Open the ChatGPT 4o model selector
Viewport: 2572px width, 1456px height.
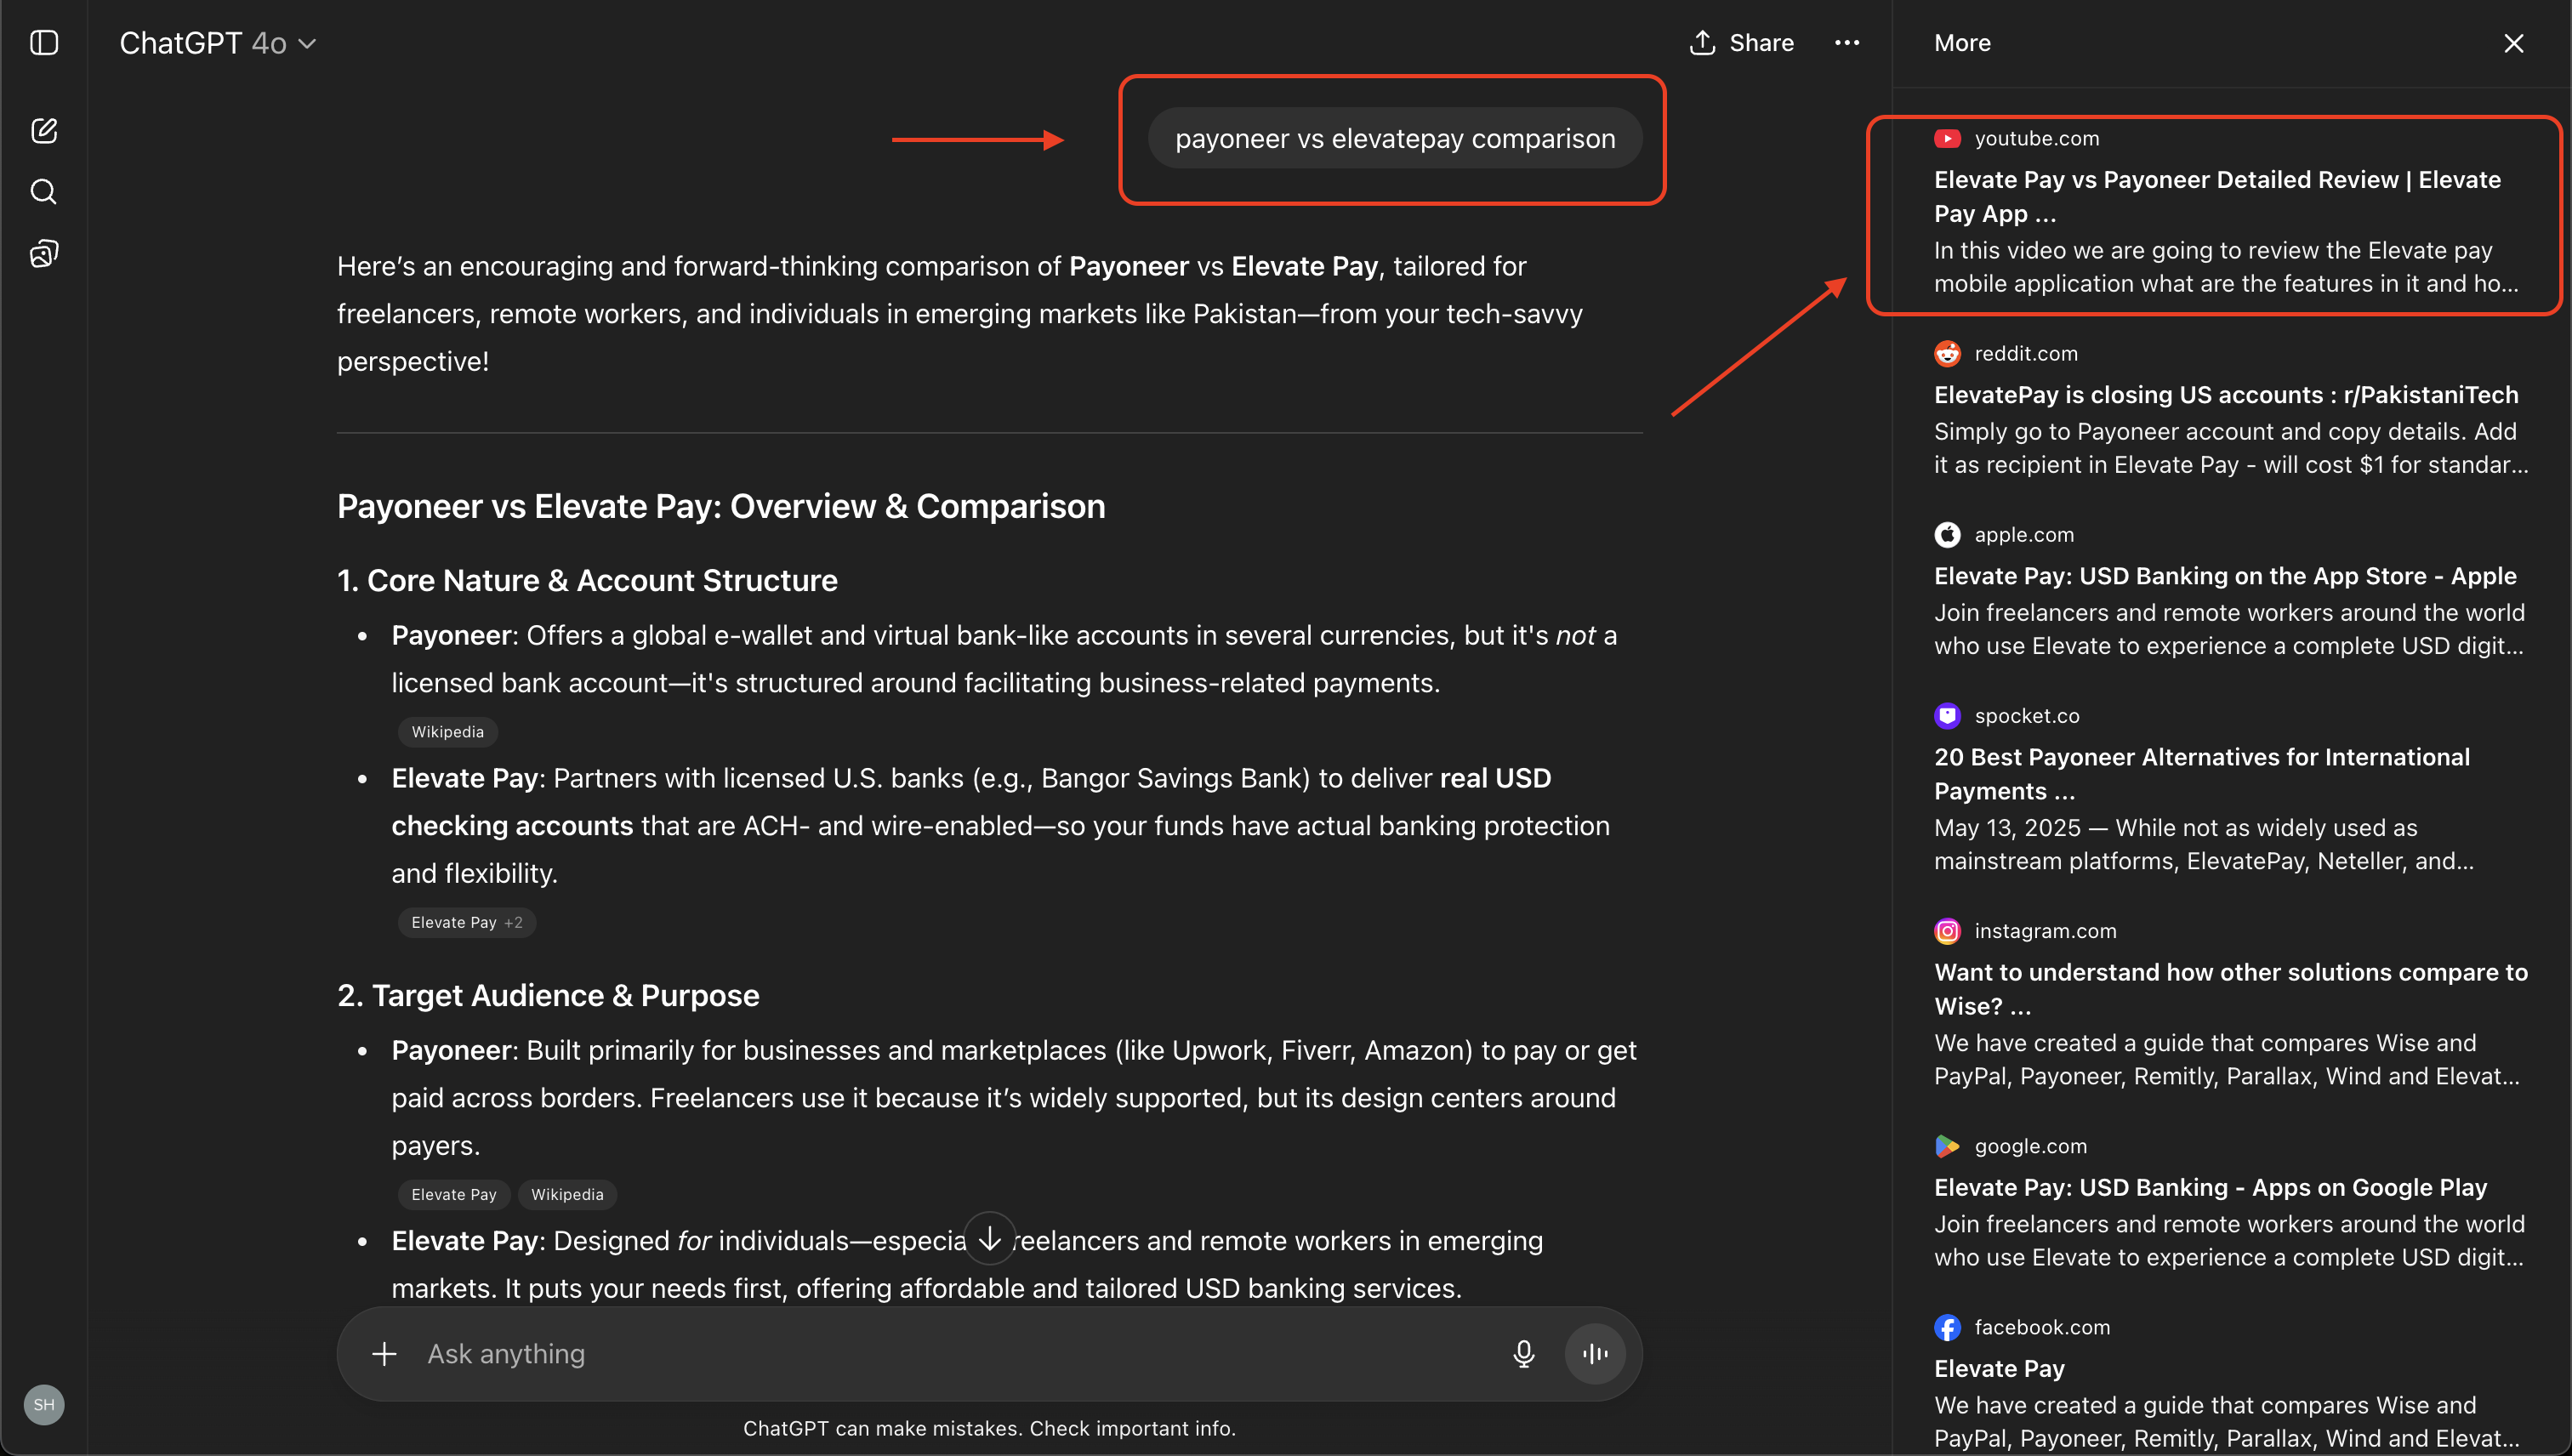217,43
